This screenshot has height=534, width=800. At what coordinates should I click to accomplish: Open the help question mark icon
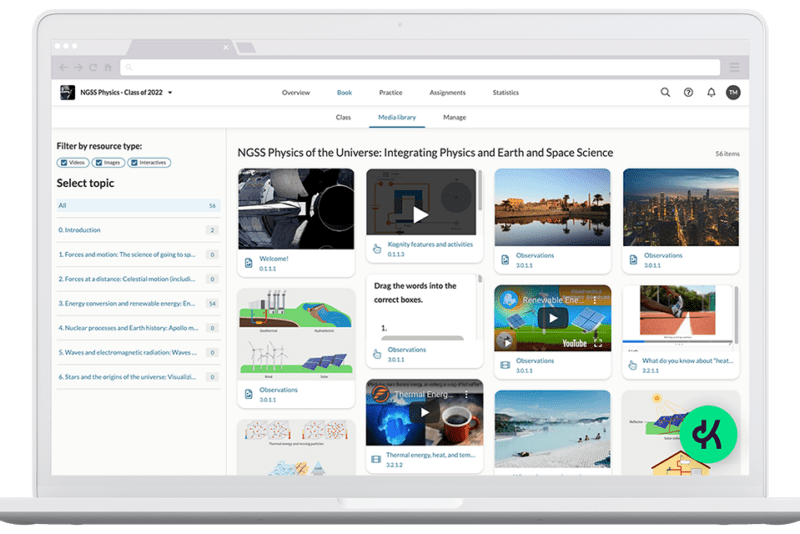tap(688, 92)
